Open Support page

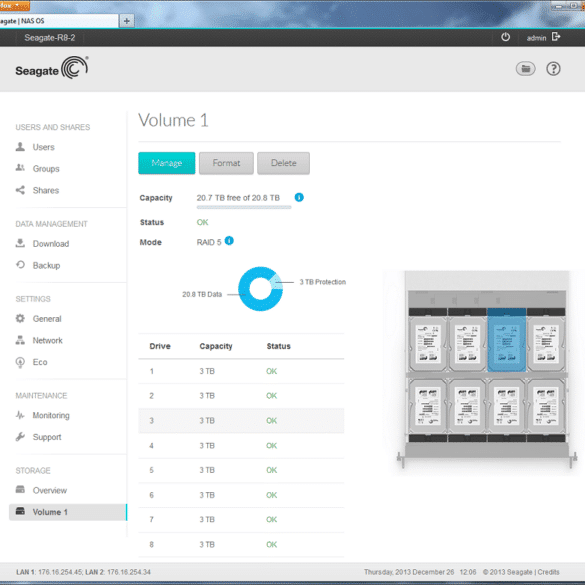[x=47, y=437]
